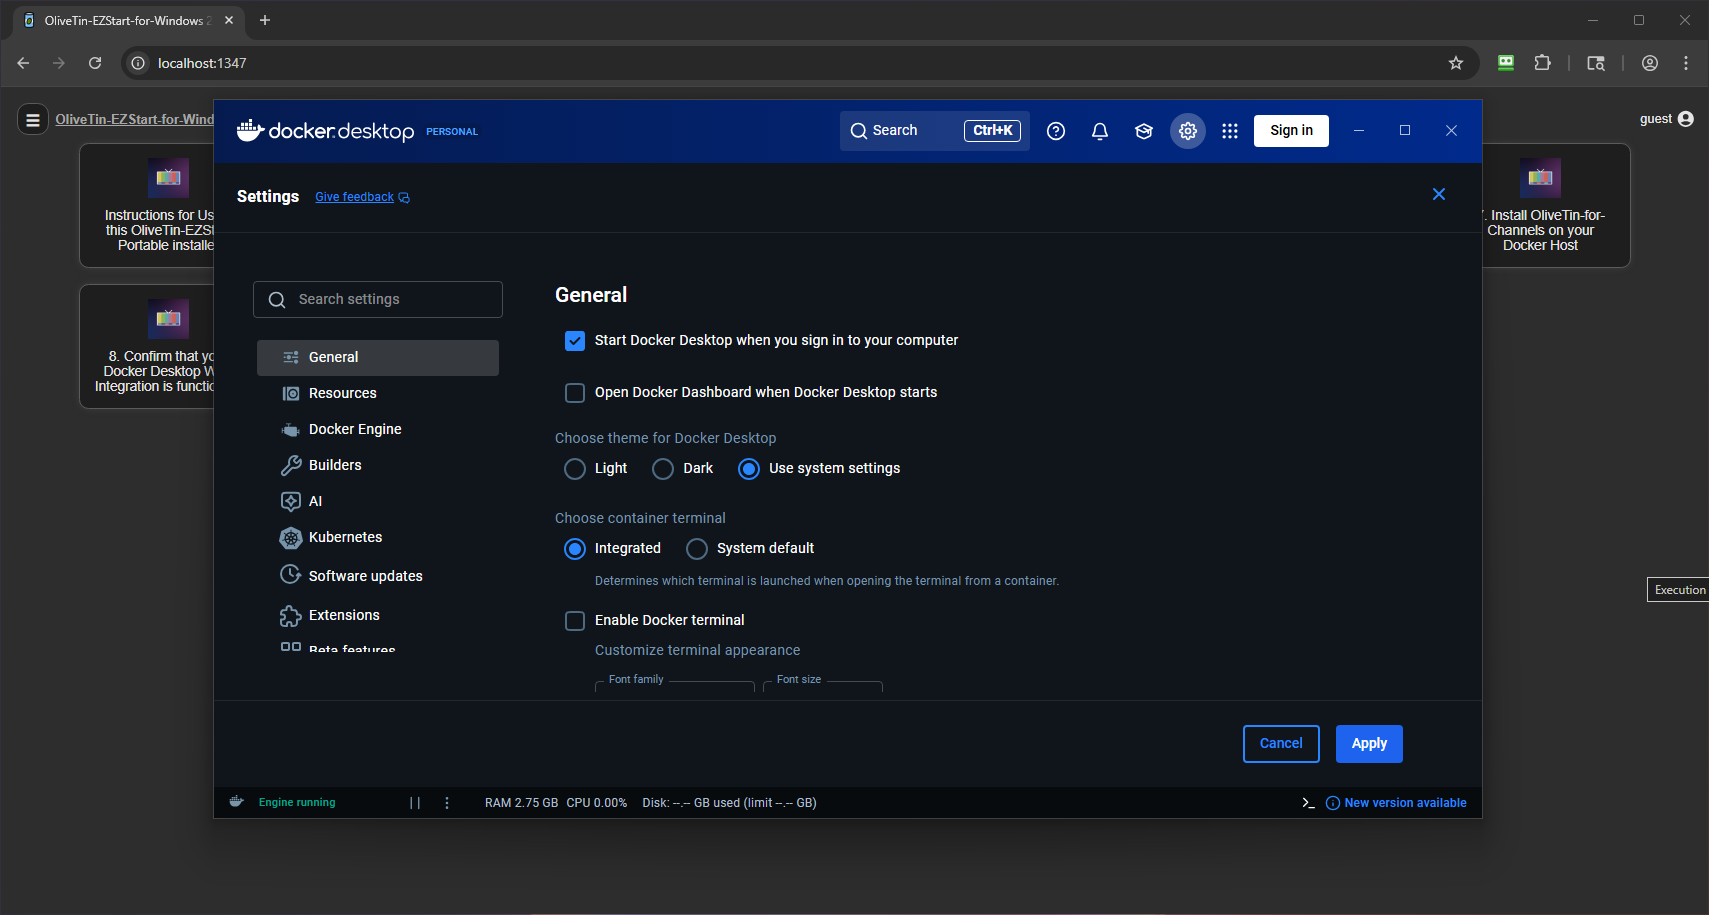Pause the Docker engine
Image resolution: width=1709 pixels, height=915 pixels.
click(415, 803)
